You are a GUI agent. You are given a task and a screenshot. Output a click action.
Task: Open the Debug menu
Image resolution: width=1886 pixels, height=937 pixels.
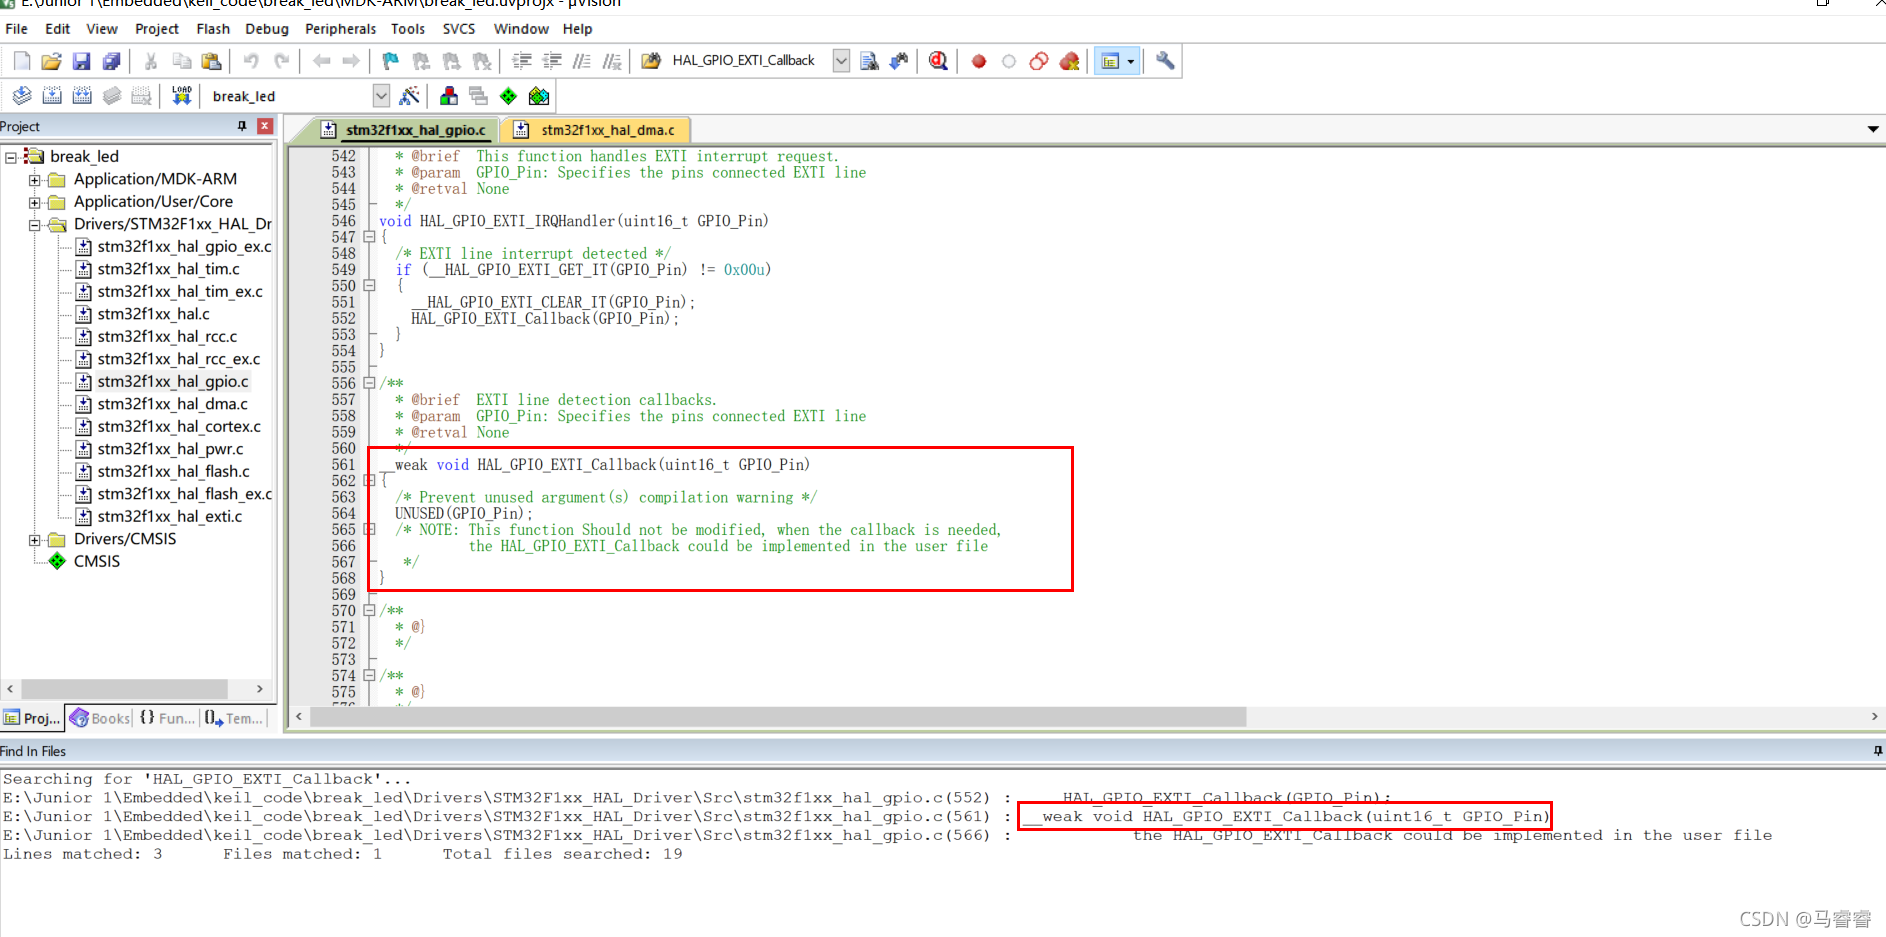click(x=267, y=29)
